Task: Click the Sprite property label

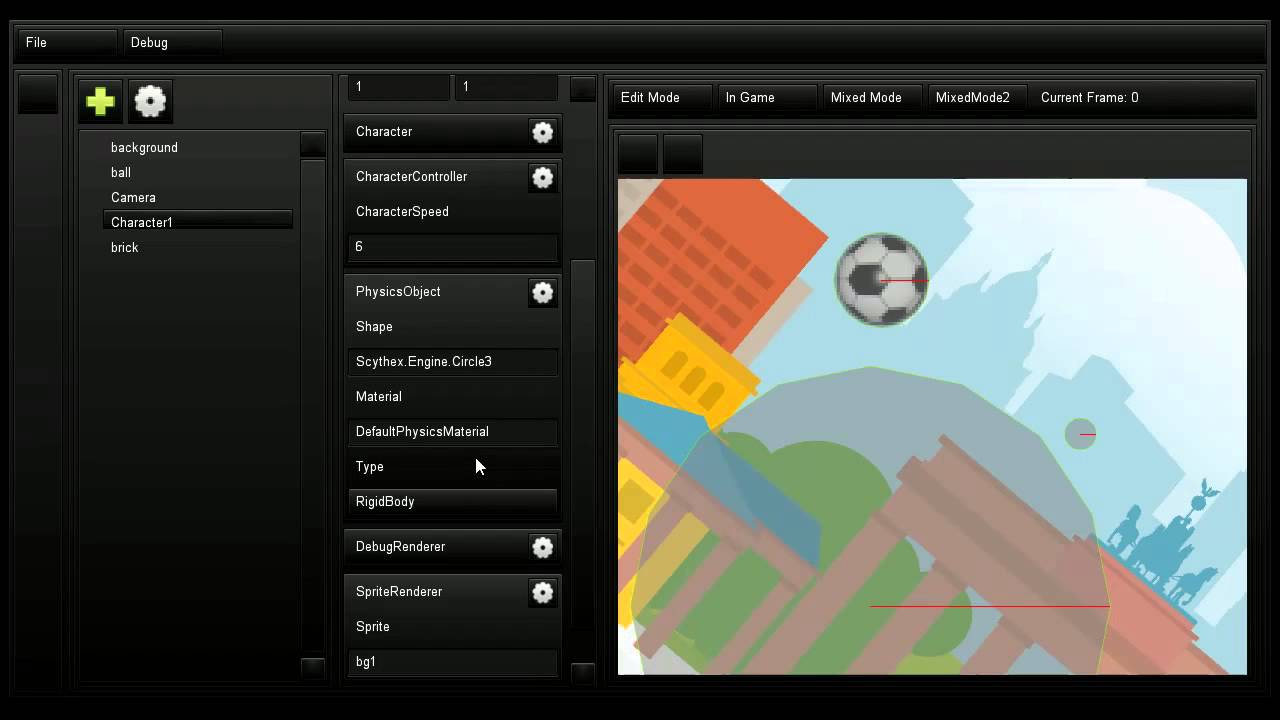Action: (373, 627)
